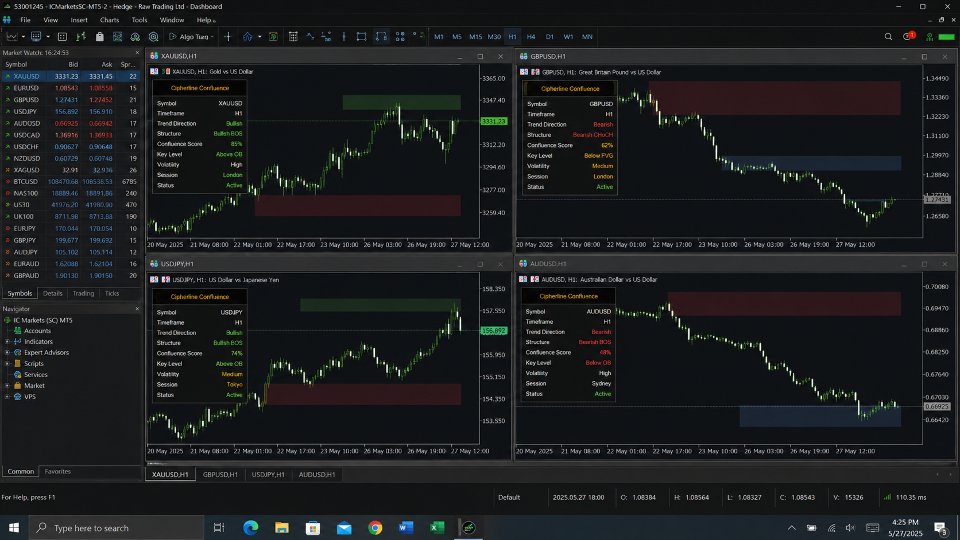Open Excel from the taskbar

click(437, 527)
